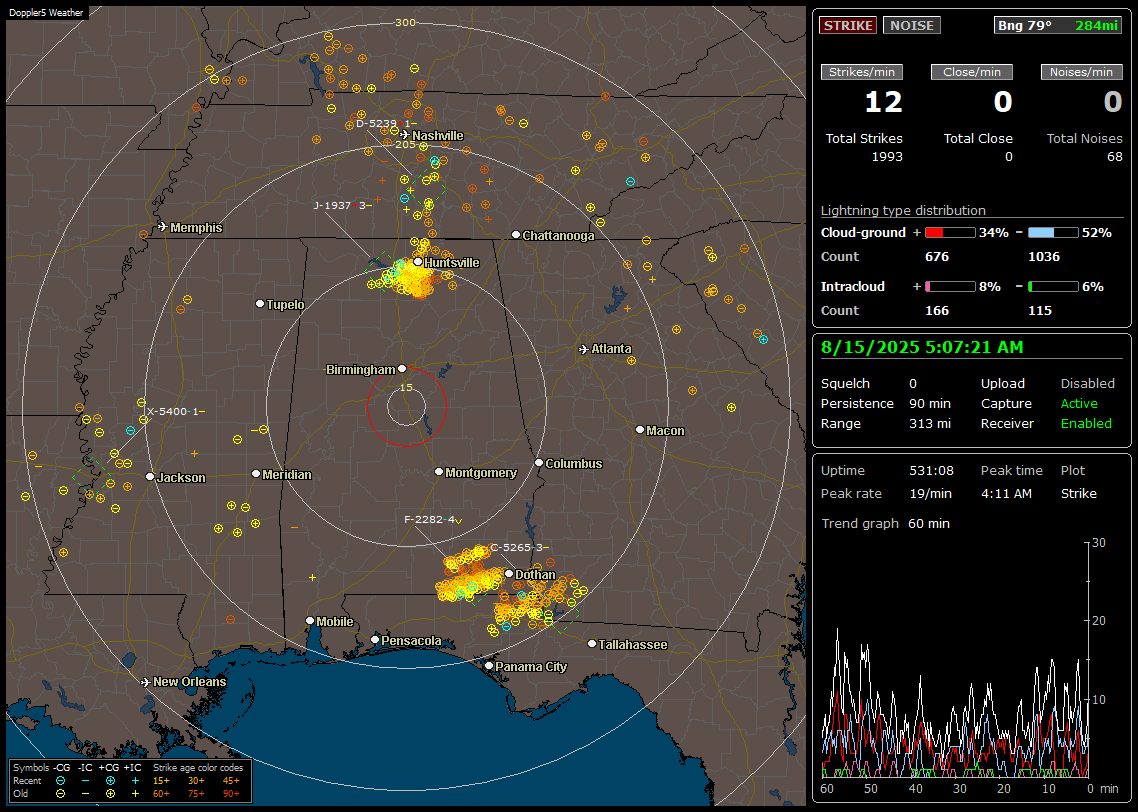
Task: Click the Montgomery city marker
Action: pyautogui.click(x=439, y=472)
